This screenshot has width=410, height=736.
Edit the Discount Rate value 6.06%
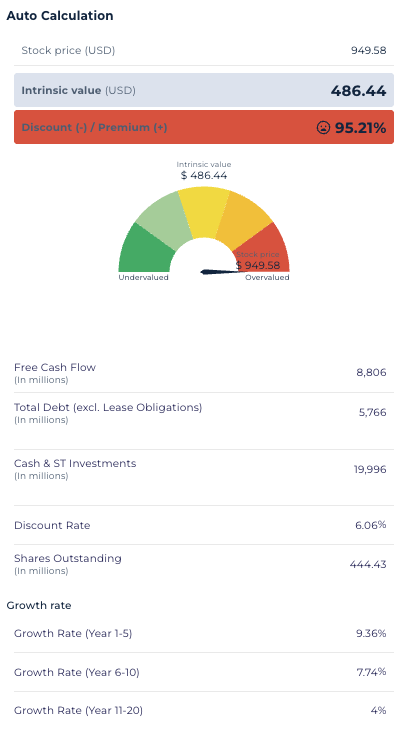pyautogui.click(x=371, y=525)
